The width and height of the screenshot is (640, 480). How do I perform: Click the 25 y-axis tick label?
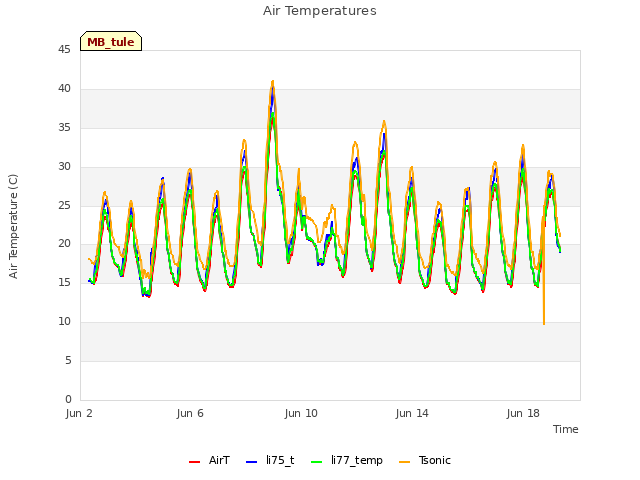pyautogui.click(x=64, y=205)
